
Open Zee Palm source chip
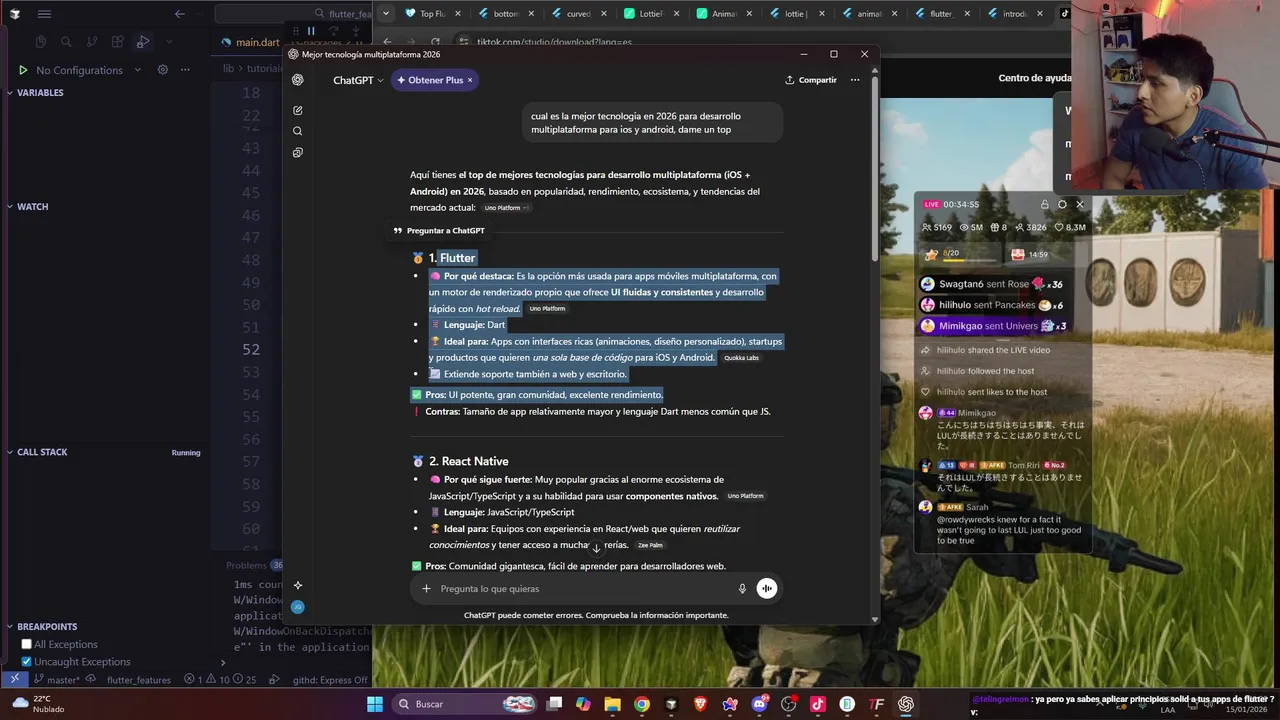point(650,545)
